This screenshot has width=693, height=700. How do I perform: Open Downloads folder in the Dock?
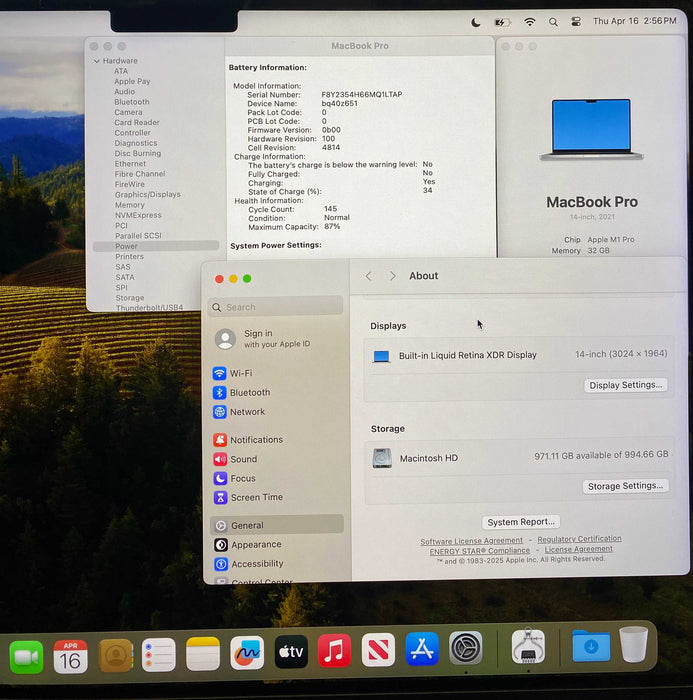[x=591, y=645]
